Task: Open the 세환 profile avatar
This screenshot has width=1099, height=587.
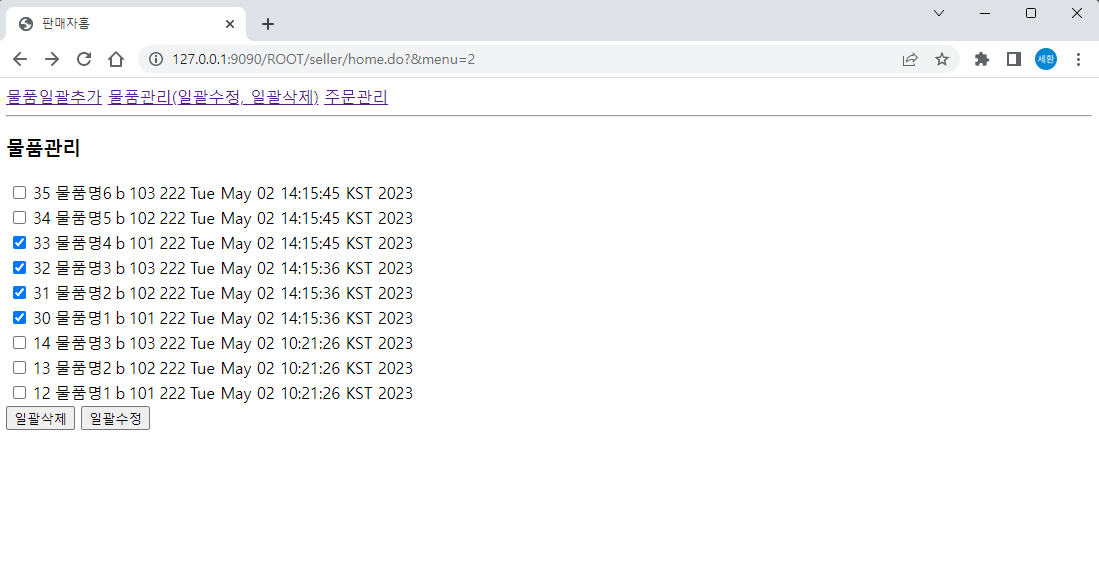Action: click(1046, 60)
